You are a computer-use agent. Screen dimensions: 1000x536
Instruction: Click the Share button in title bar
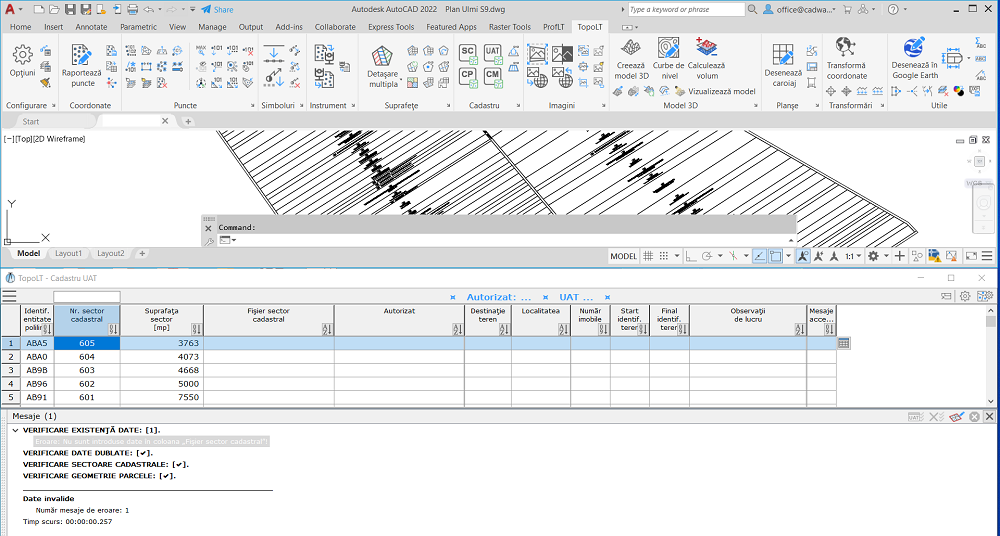click(x=217, y=10)
